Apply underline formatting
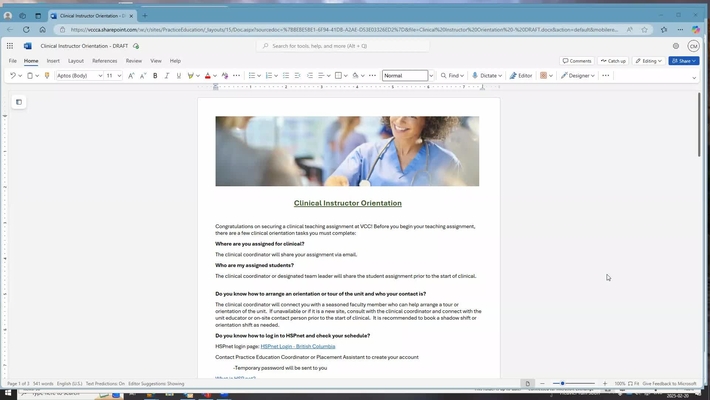 coord(179,76)
